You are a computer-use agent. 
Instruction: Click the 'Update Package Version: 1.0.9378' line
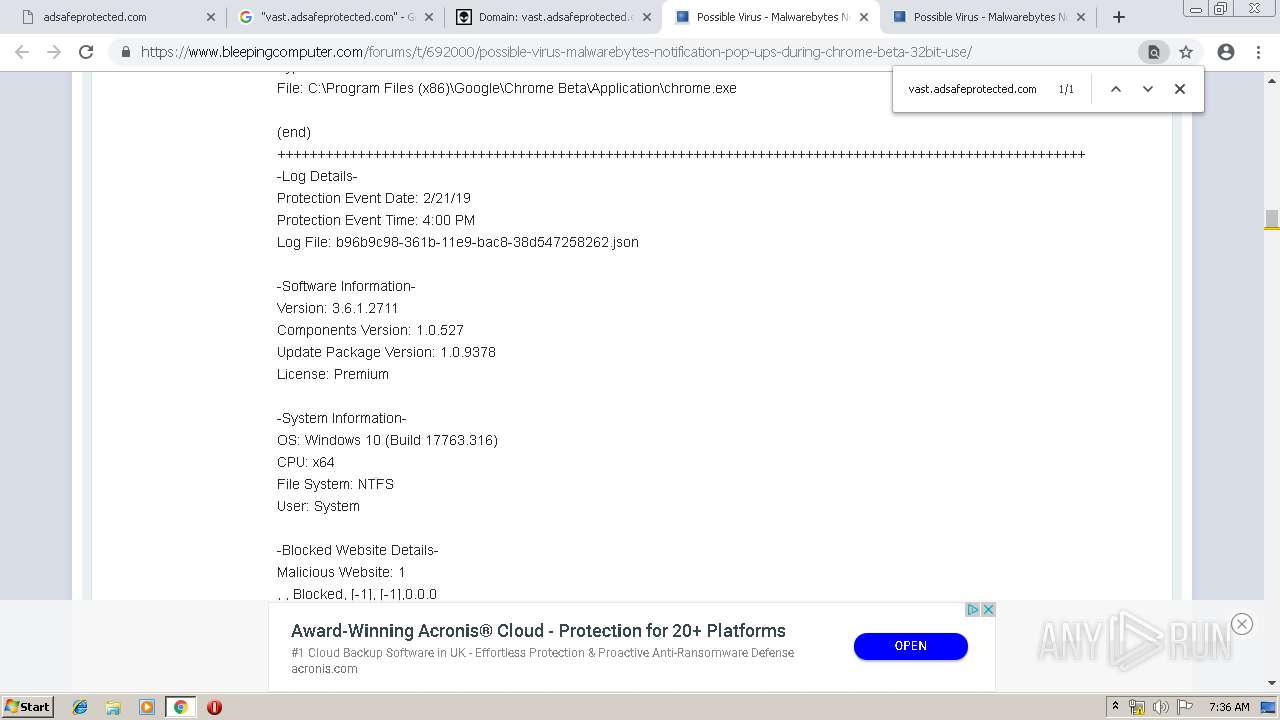coord(386,352)
